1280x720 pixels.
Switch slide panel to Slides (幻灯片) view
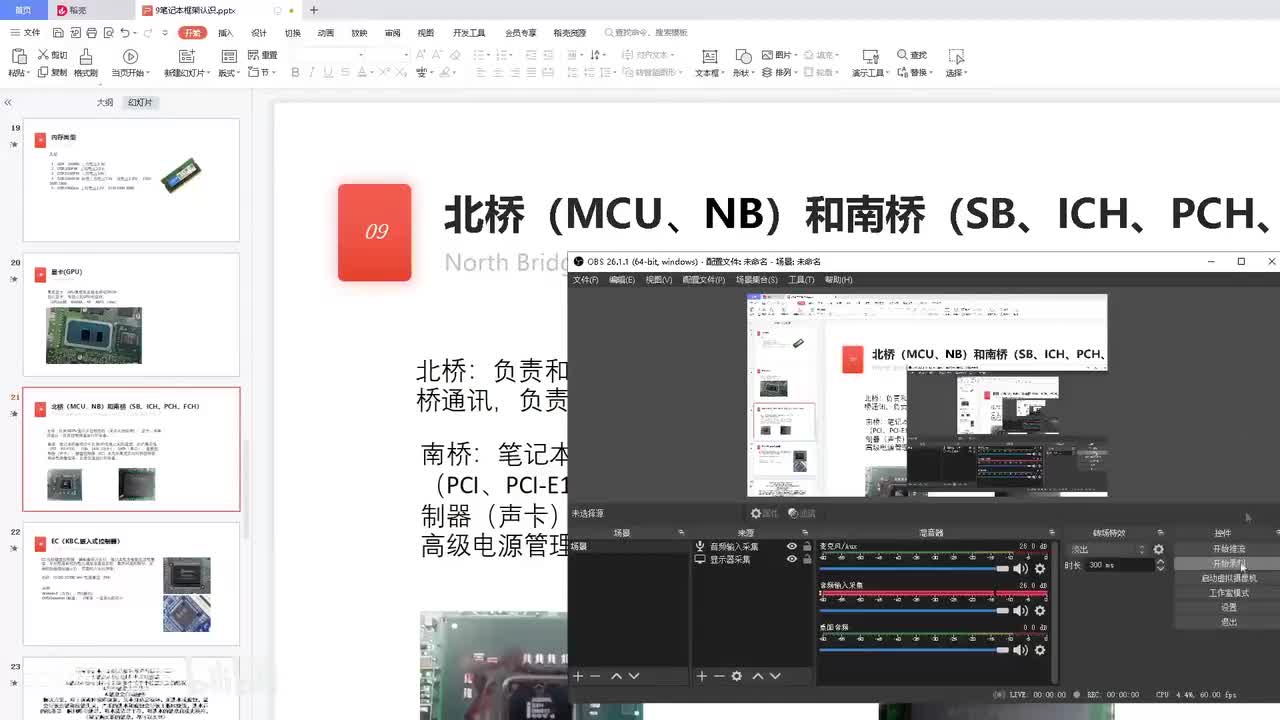(140, 102)
